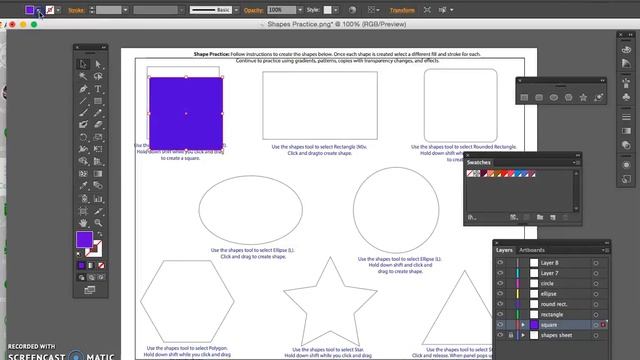Select the Magic Wand tool
The image size is (640, 360).
click(83, 76)
